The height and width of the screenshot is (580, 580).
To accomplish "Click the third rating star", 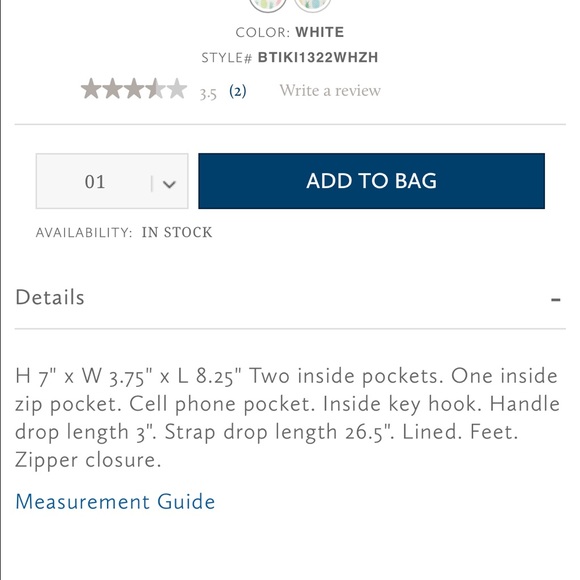I will point(134,89).
